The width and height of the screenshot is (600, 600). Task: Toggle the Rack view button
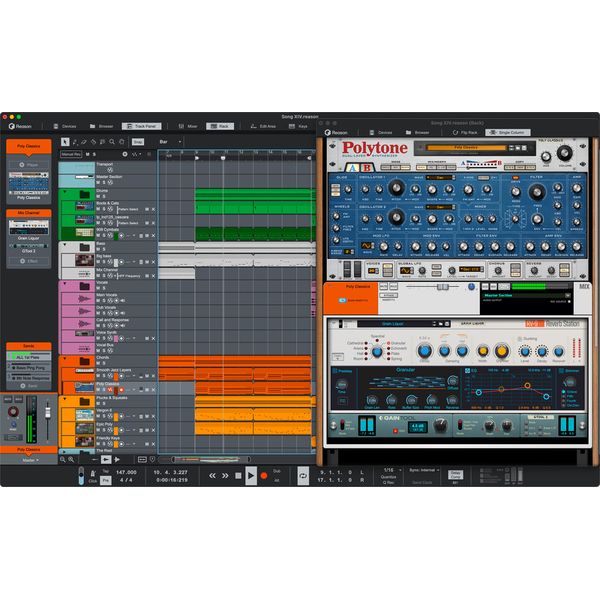pos(220,126)
